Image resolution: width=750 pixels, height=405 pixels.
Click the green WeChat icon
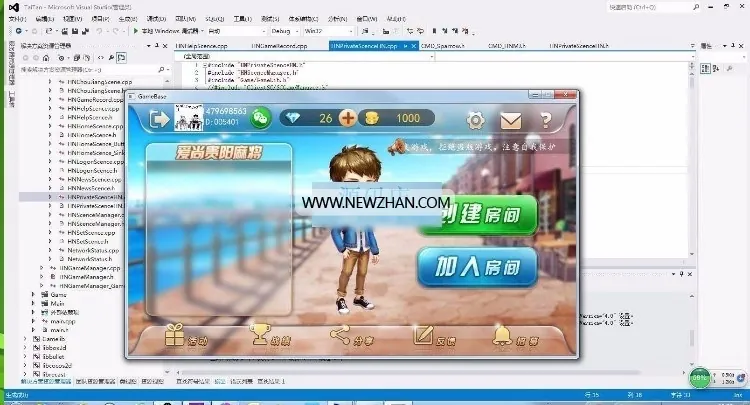pyautogui.click(x=260, y=118)
